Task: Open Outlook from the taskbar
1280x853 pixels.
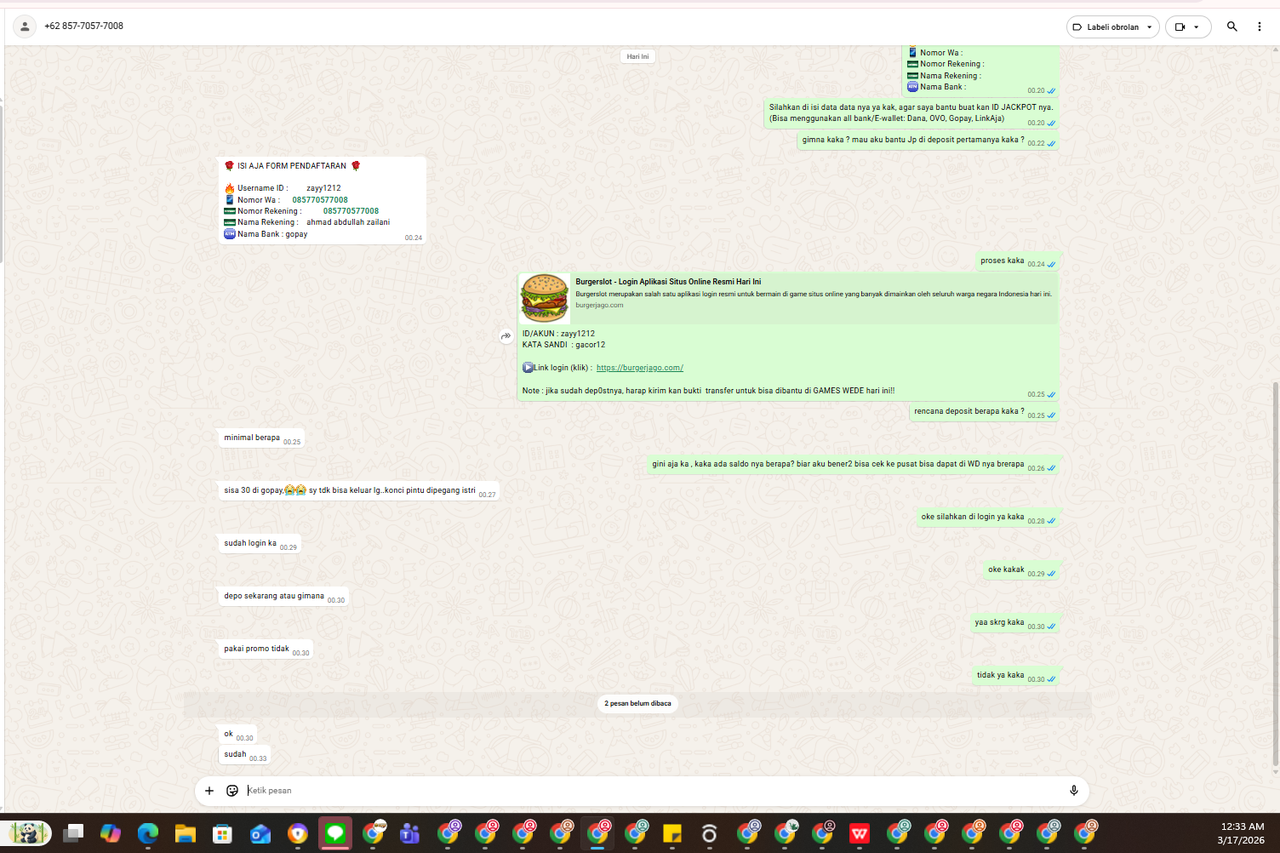Action: [261, 833]
